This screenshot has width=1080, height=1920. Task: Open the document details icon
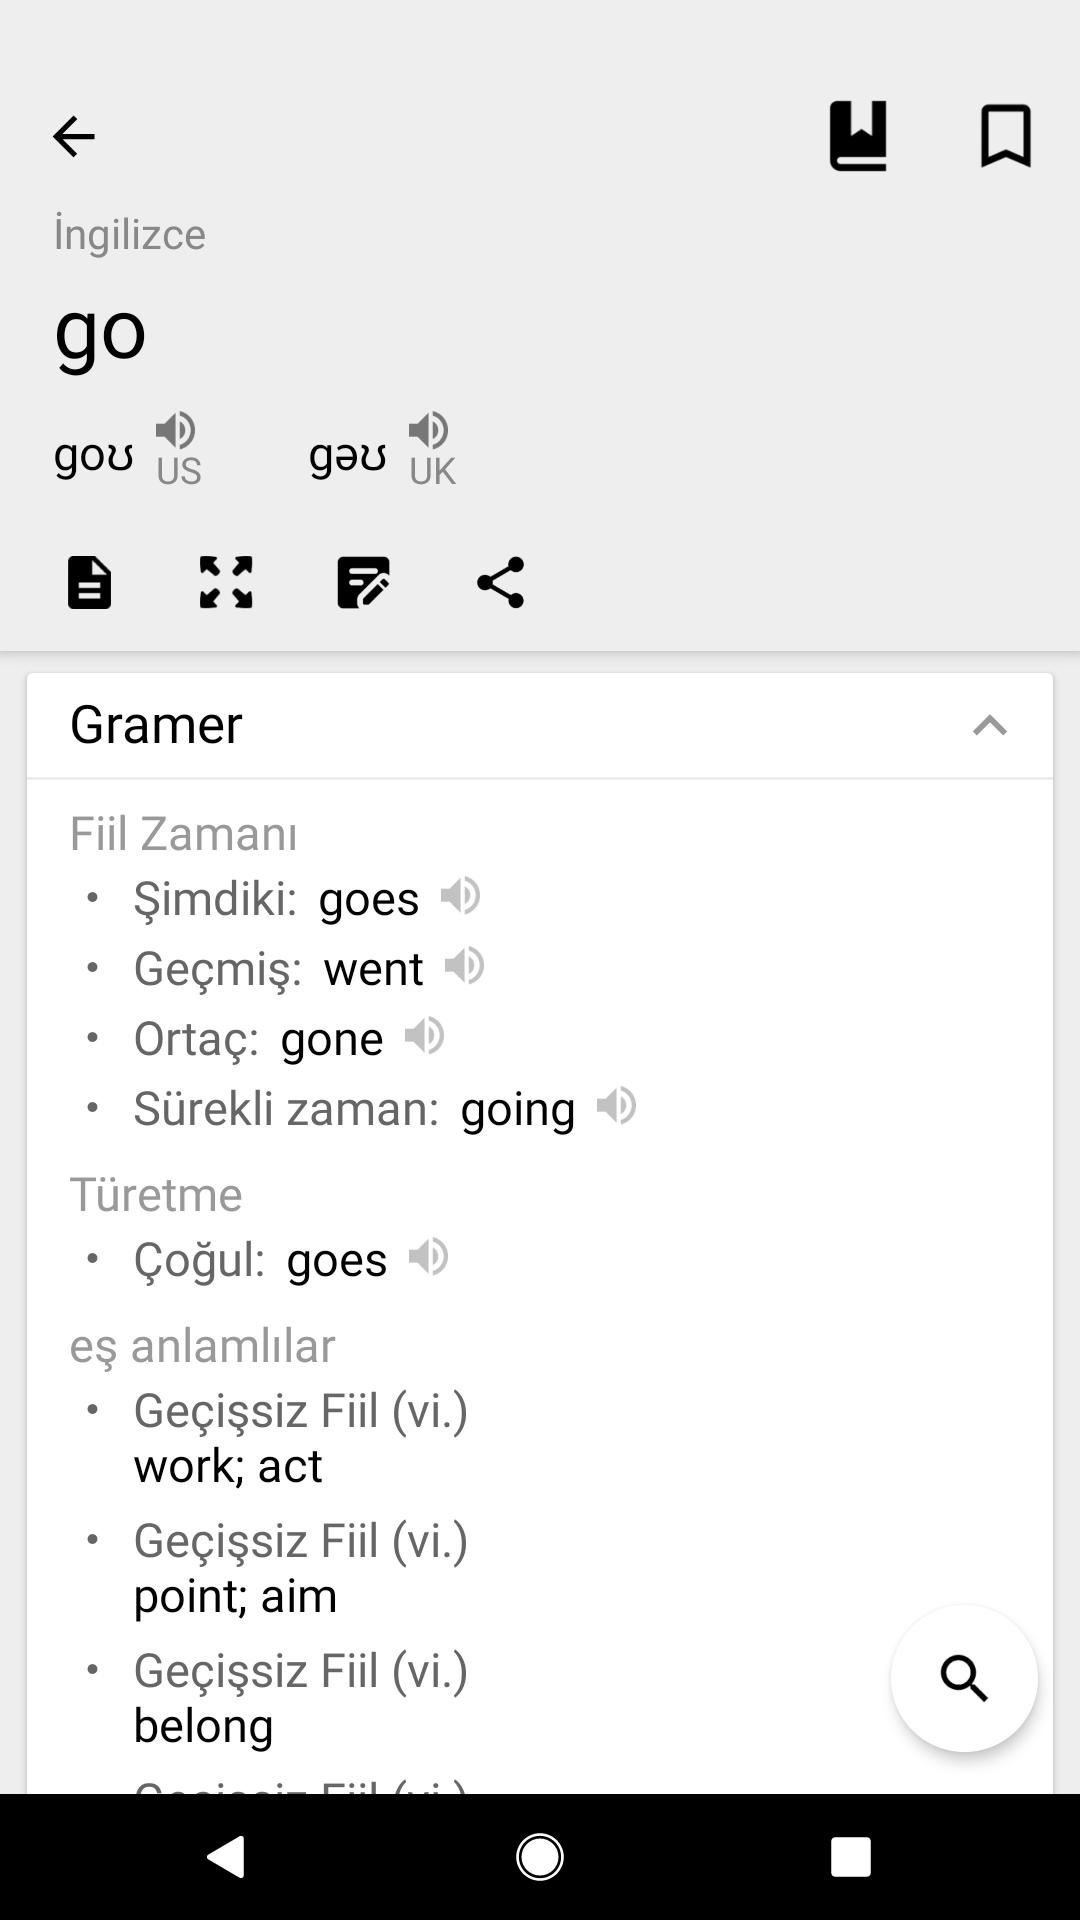click(x=89, y=582)
